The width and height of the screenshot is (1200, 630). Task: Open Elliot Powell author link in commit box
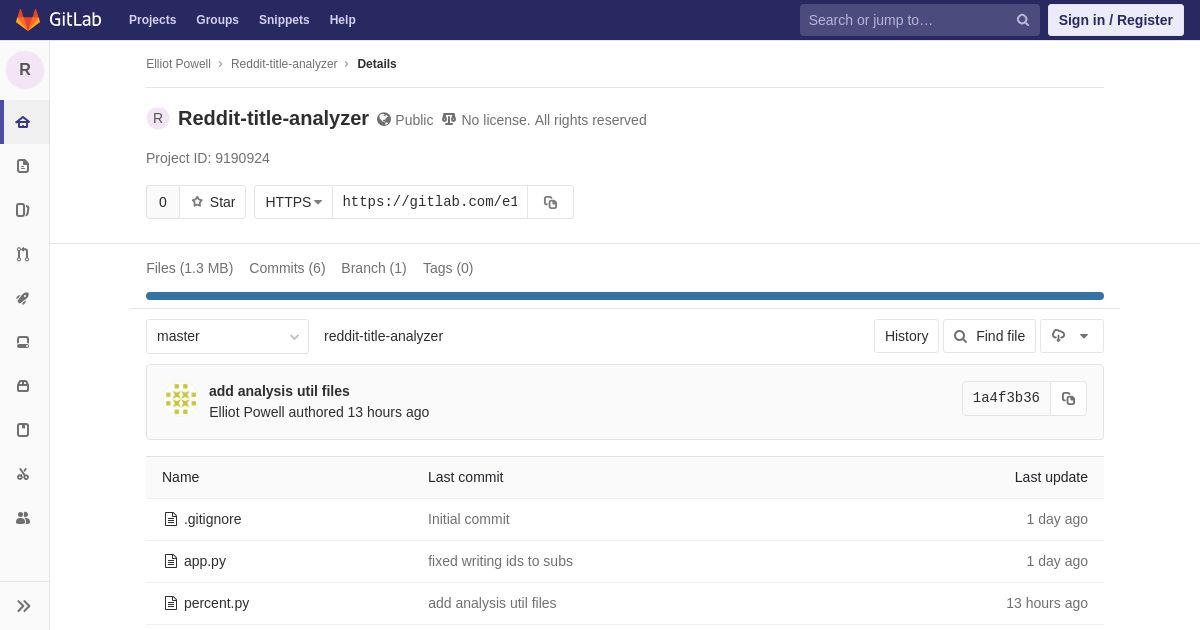click(247, 412)
